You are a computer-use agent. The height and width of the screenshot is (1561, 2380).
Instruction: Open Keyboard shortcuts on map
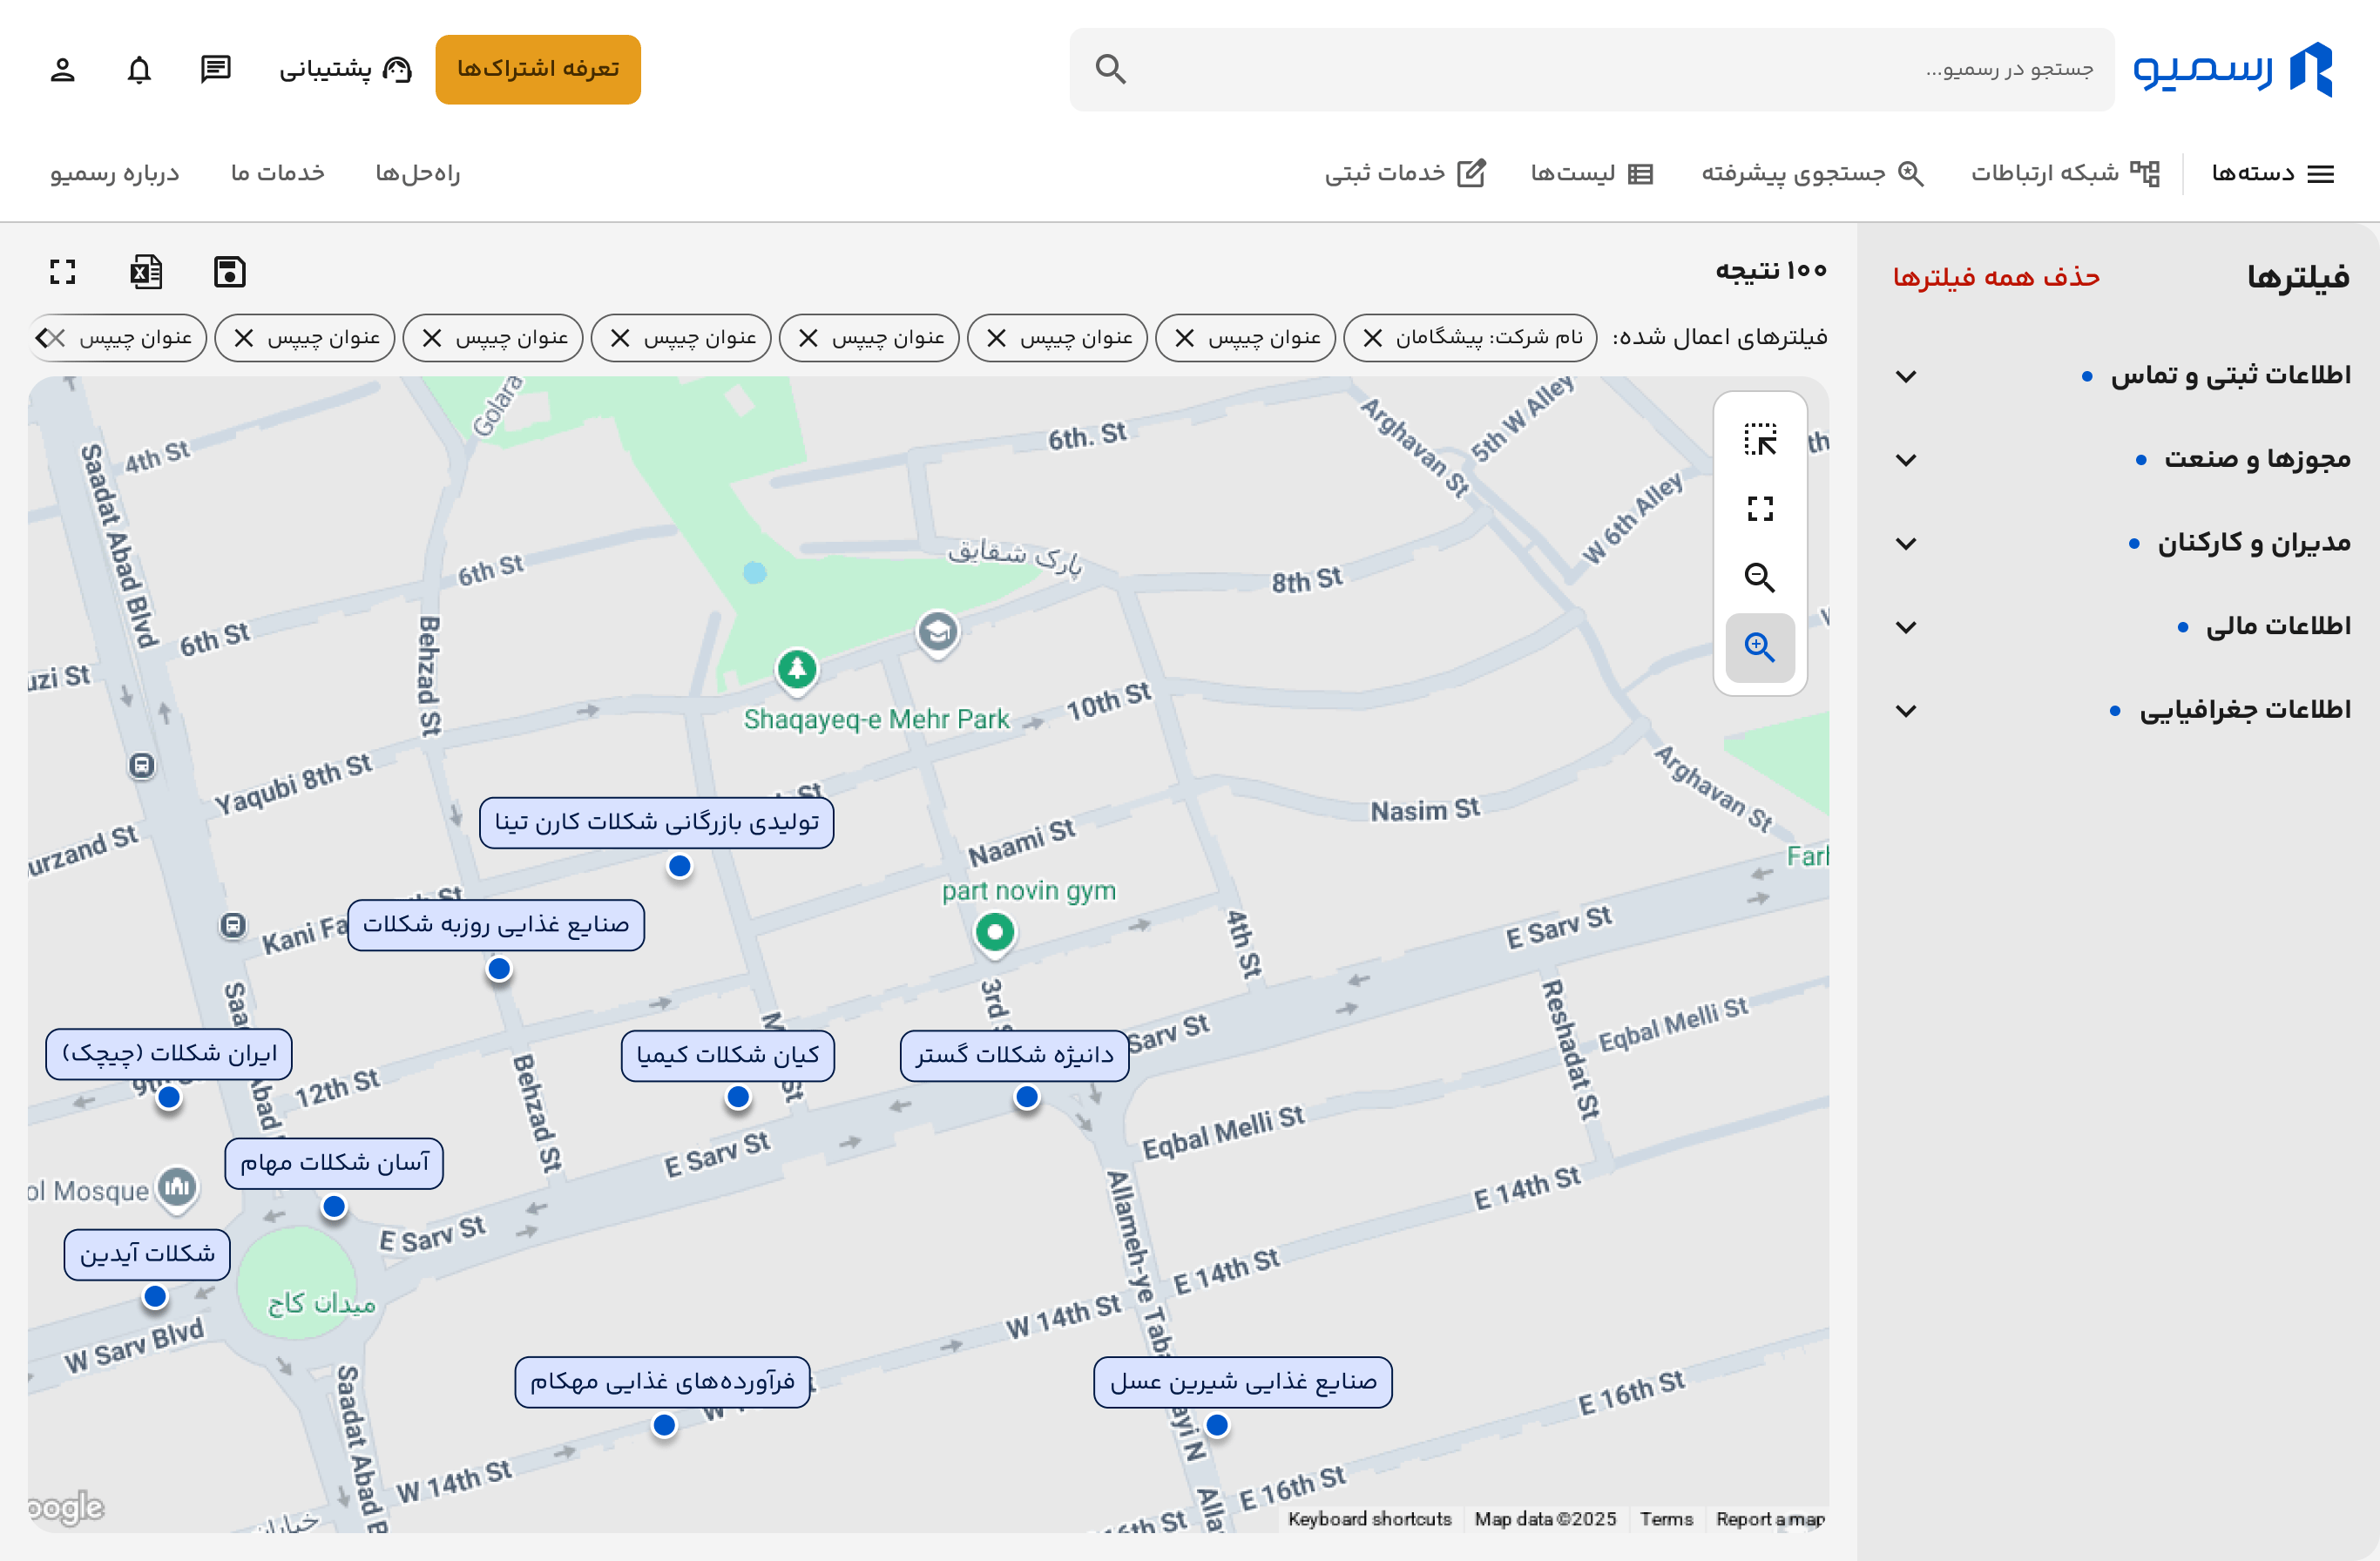(1369, 1519)
